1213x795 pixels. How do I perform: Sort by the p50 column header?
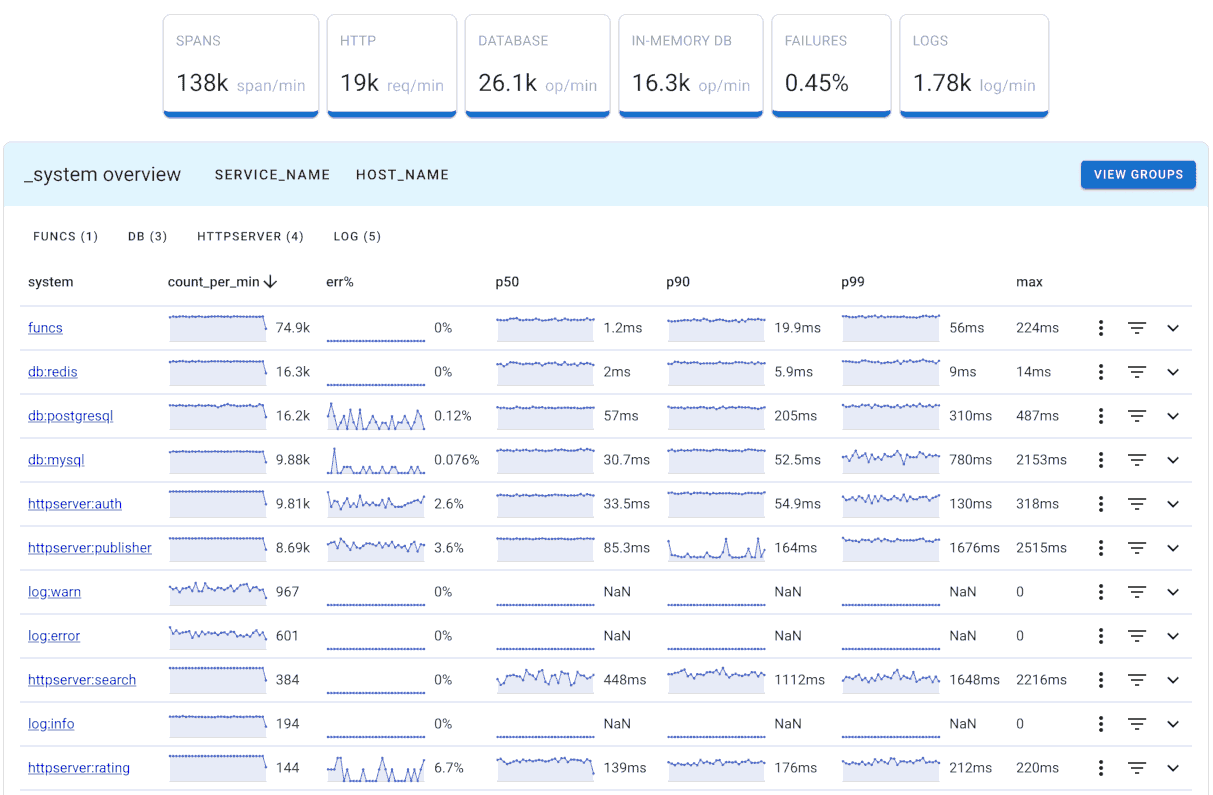pos(507,282)
